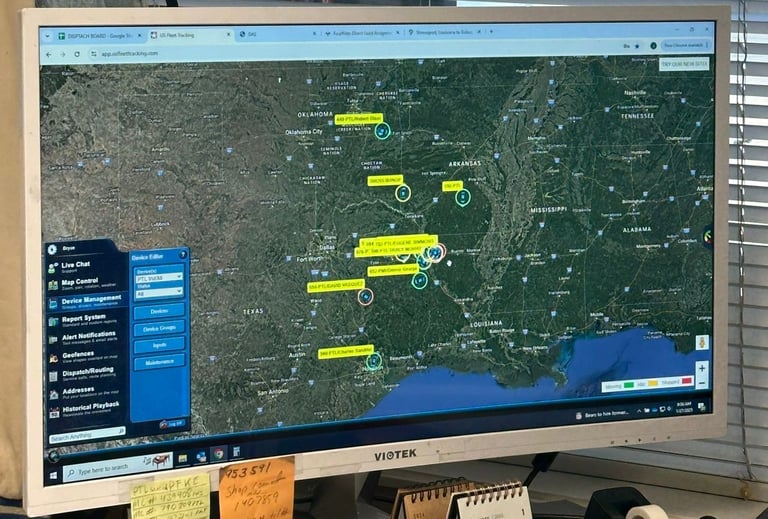The width and height of the screenshot is (768, 519).
Task: Open the Alert Notifications icon
Action: point(53,339)
